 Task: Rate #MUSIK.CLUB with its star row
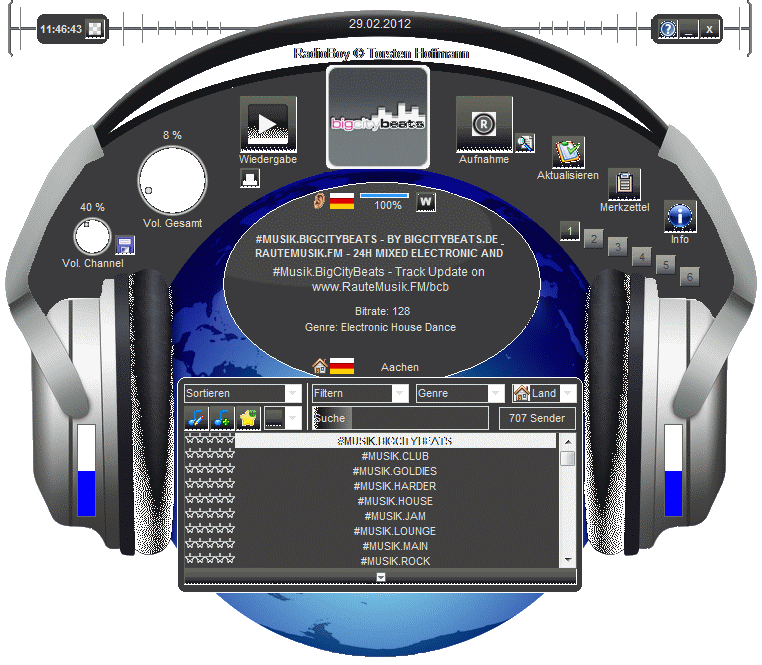210,454
